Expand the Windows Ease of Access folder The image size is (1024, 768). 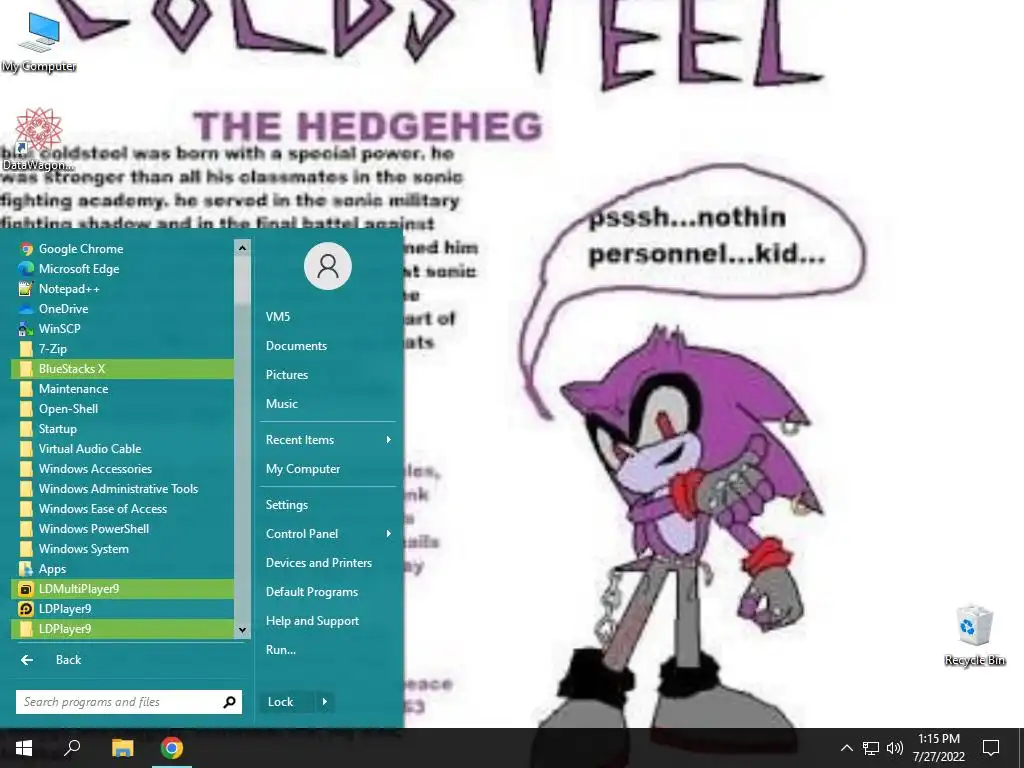(122, 509)
